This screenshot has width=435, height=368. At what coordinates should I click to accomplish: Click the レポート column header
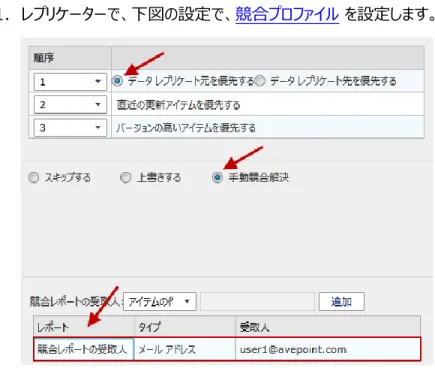point(84,327)
